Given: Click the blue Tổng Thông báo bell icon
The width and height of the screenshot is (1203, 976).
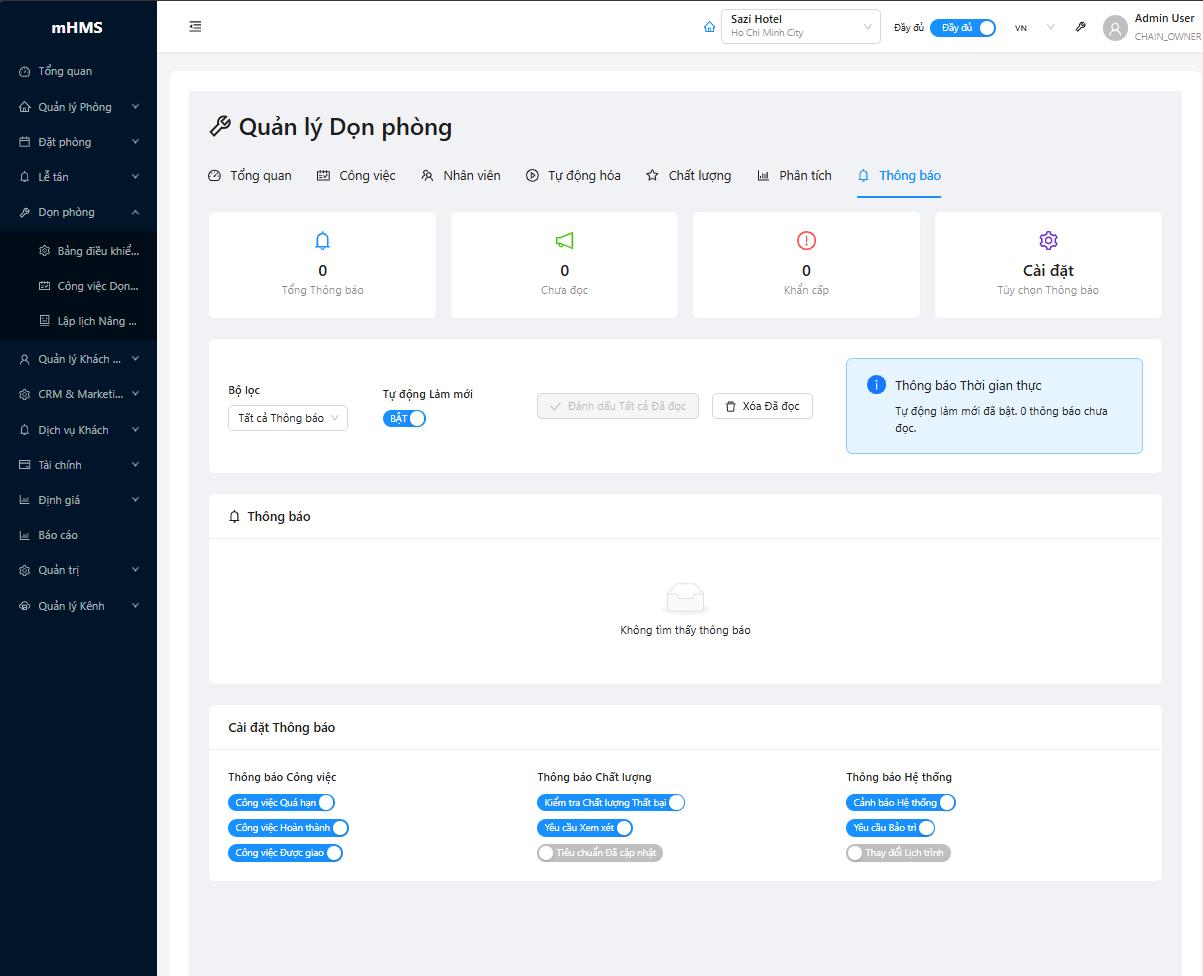Looking at the screenshot, I should tap(322, 241).
